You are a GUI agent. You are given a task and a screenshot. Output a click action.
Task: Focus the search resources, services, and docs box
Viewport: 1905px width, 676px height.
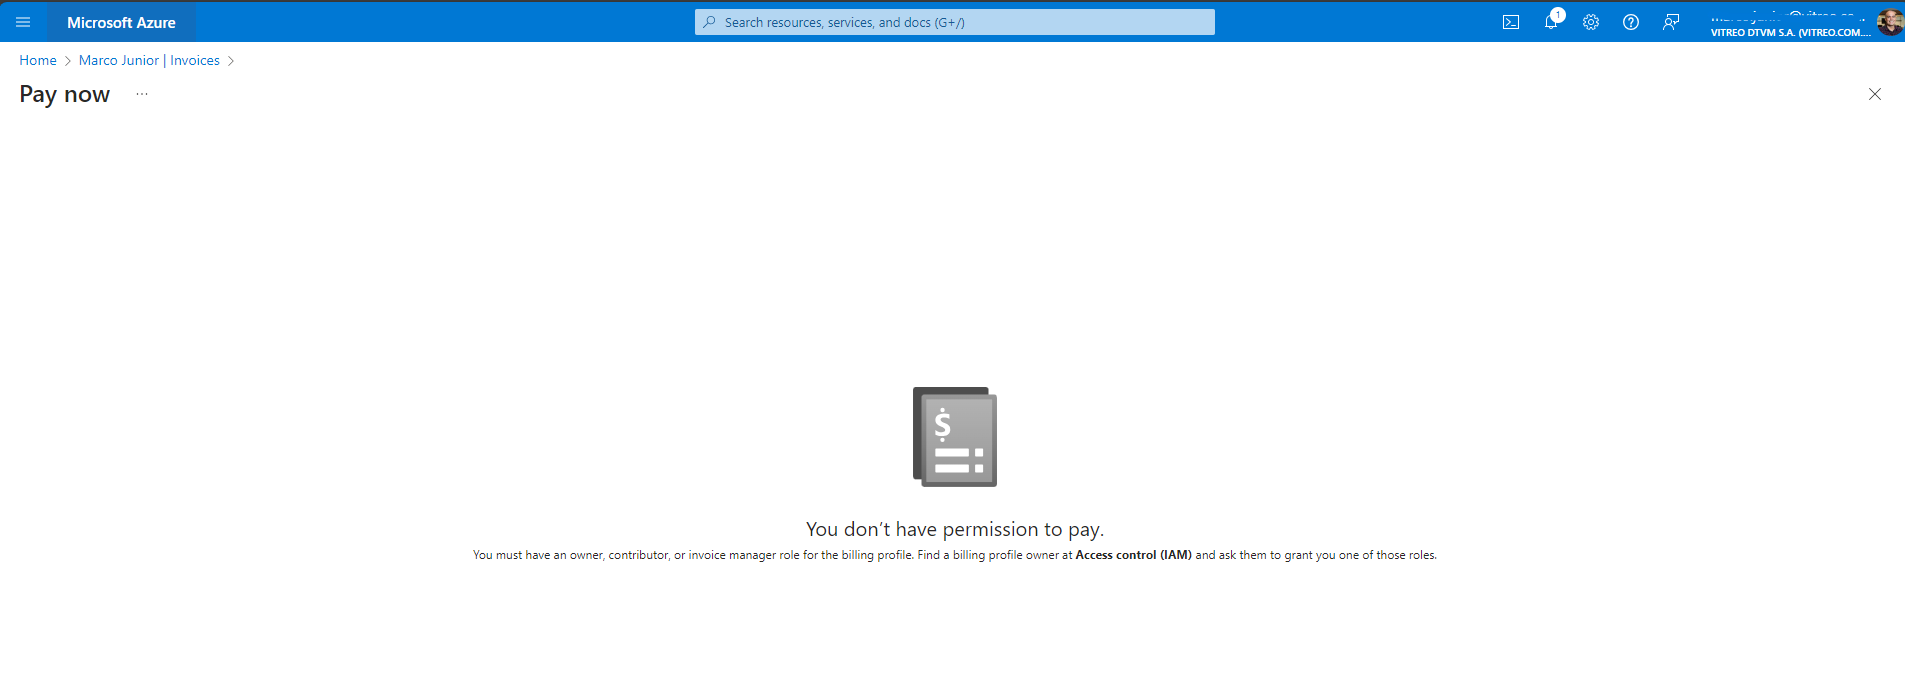[x=954, y=22]
